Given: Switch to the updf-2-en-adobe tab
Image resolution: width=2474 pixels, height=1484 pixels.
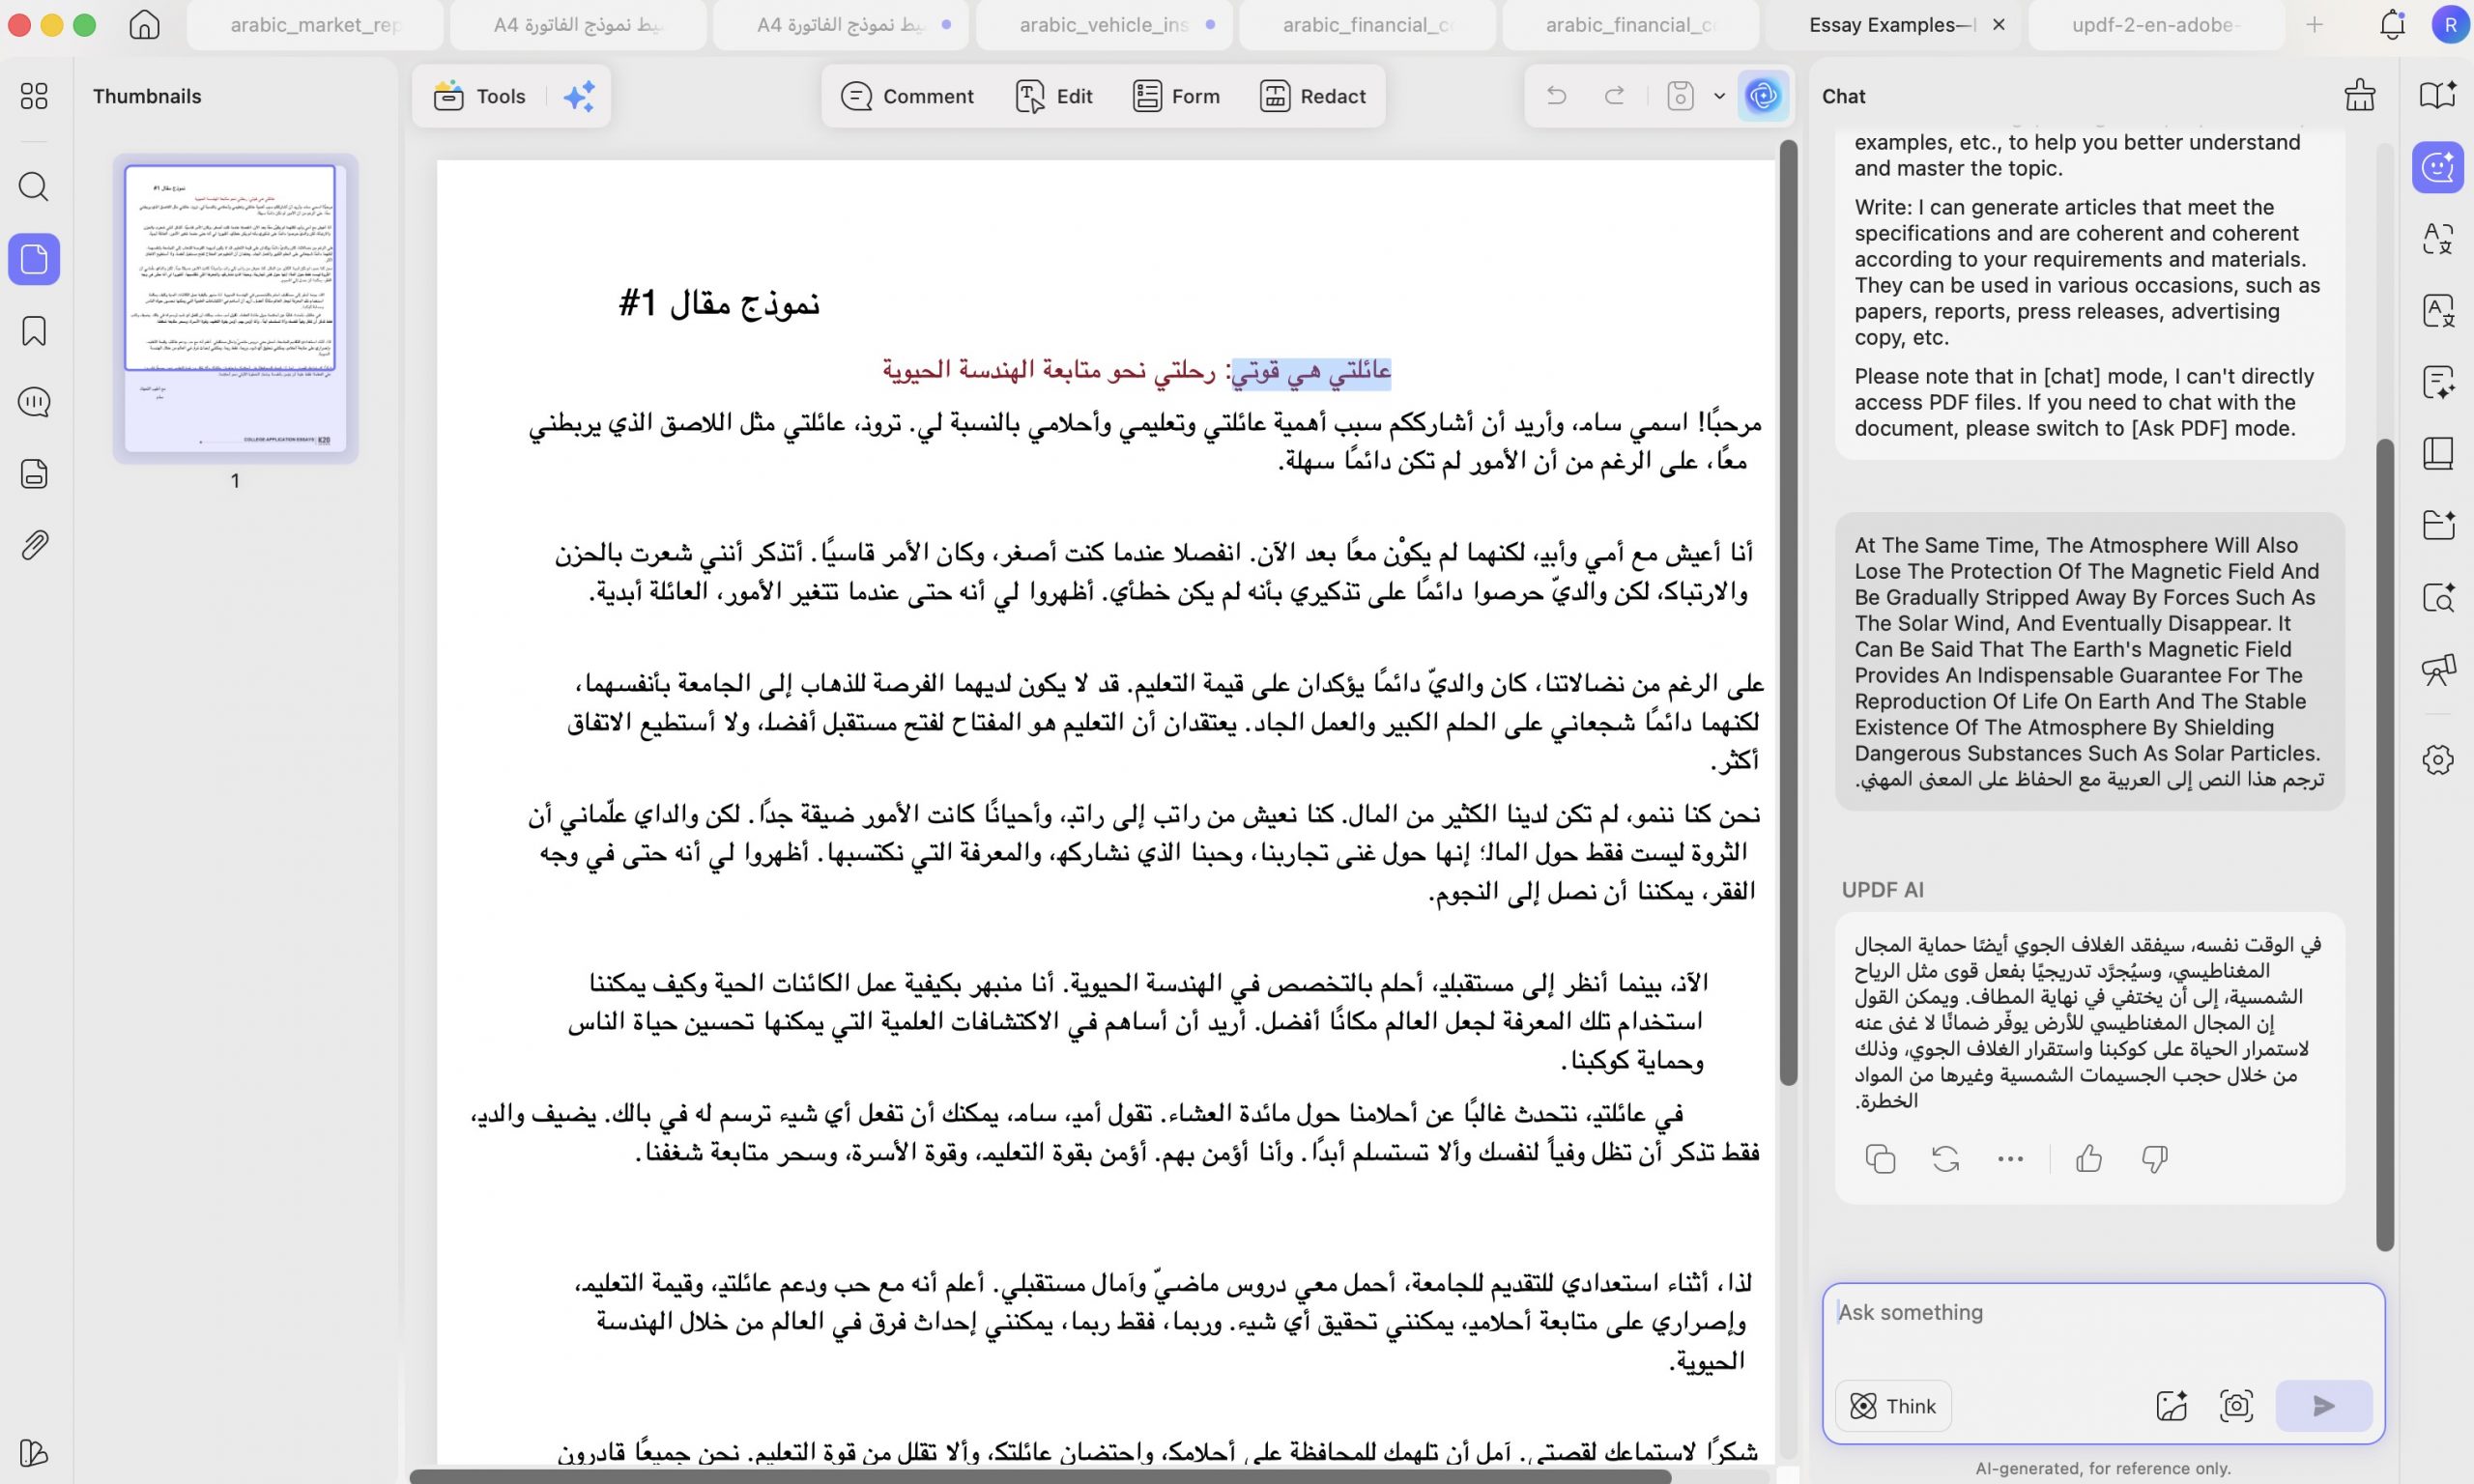Looking at the screenshot, I should (x=2155, y=25).
